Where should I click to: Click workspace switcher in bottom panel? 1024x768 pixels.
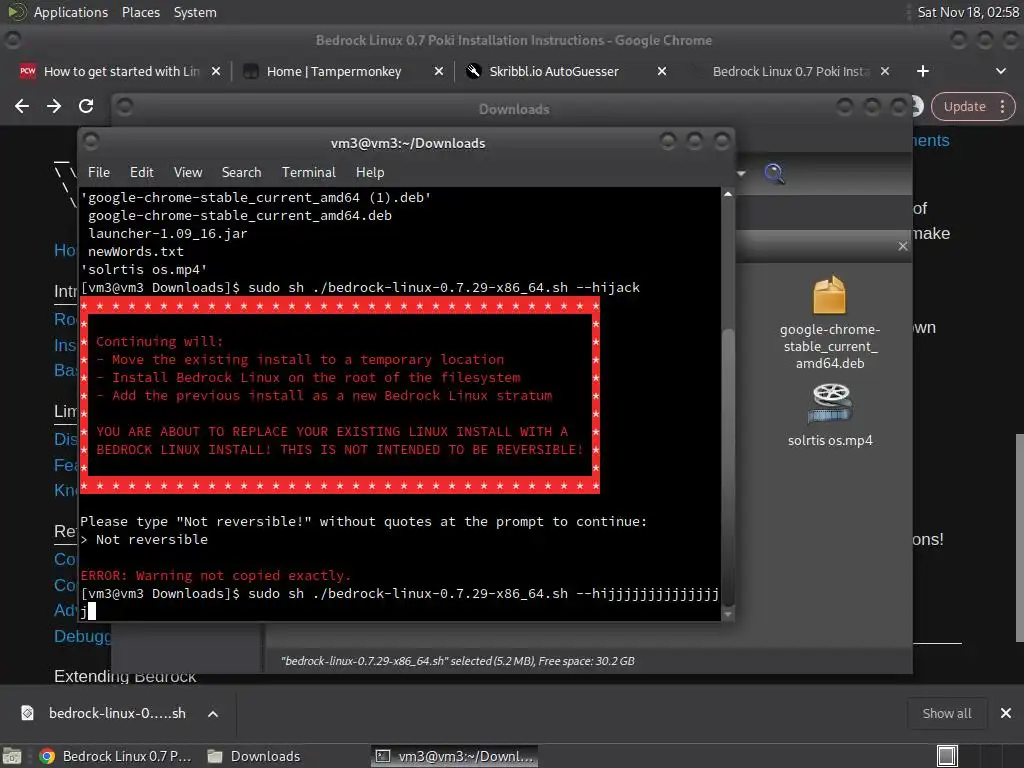point(948,756)
